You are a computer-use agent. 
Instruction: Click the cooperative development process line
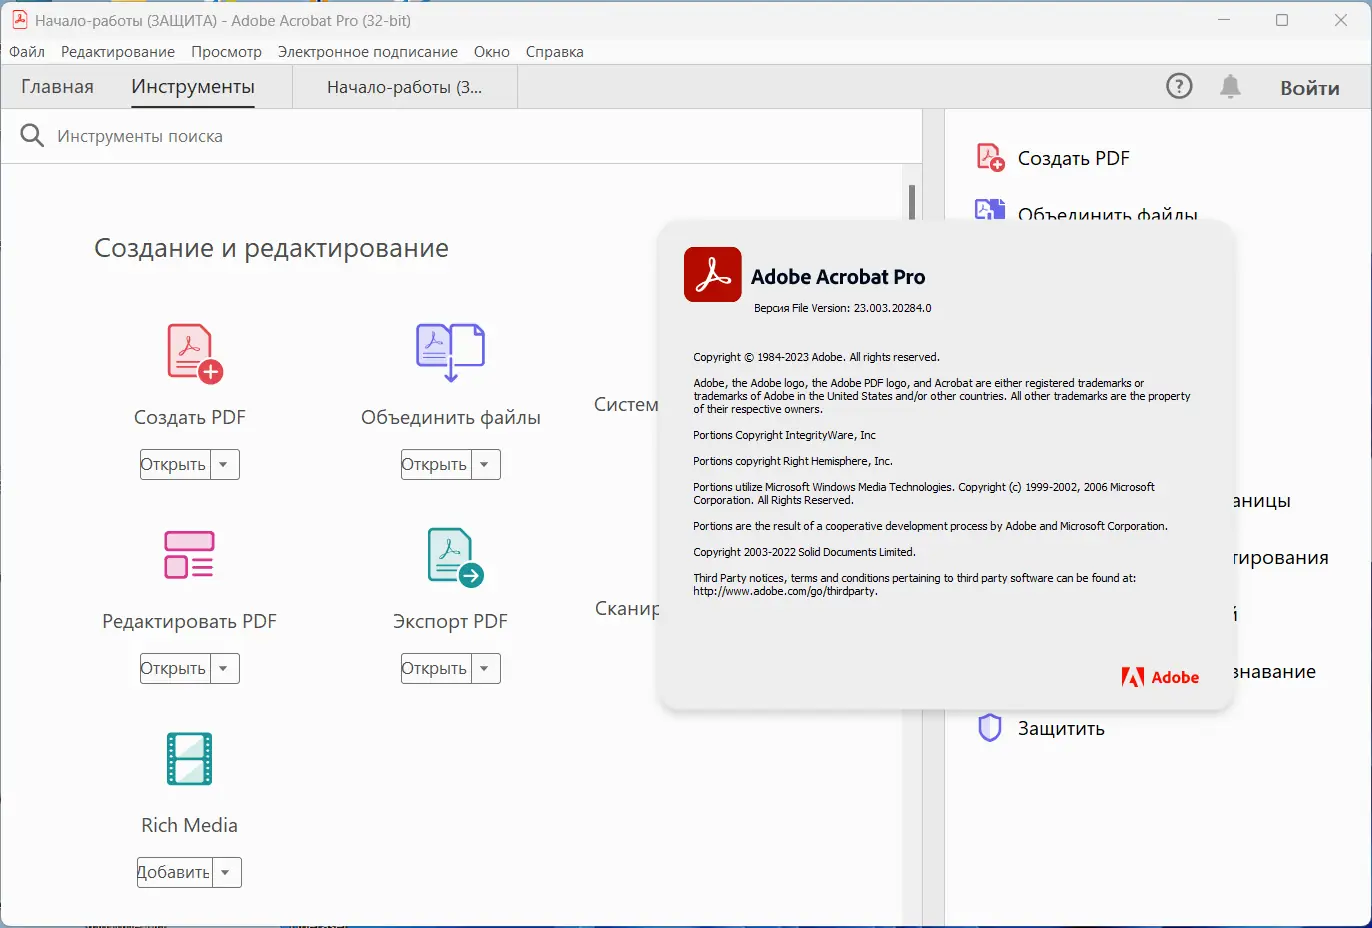click(930, 526)
